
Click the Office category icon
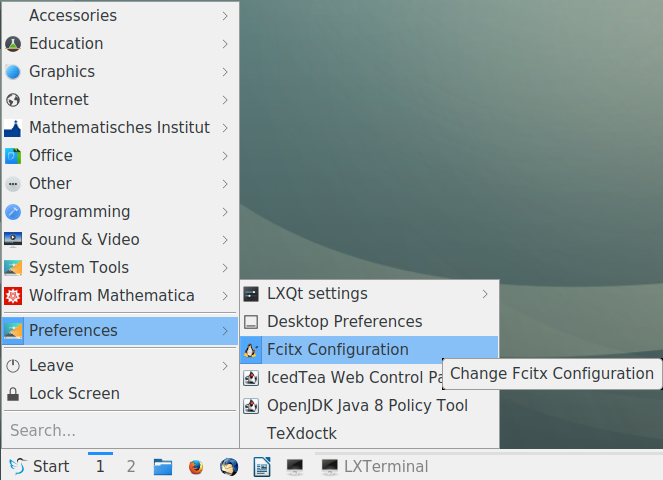click(13, 156)
